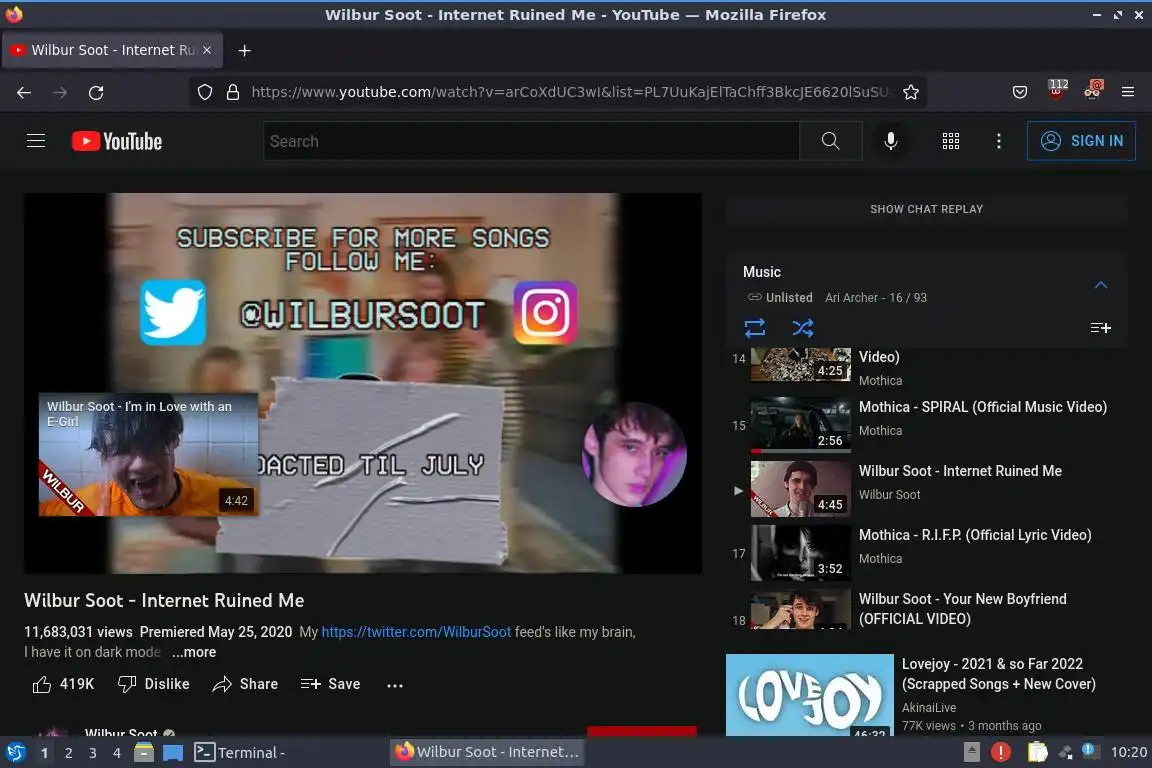Screen dimensions: 1152x768
Task: Show tracking protection shield info
Action: coord(205,93)
